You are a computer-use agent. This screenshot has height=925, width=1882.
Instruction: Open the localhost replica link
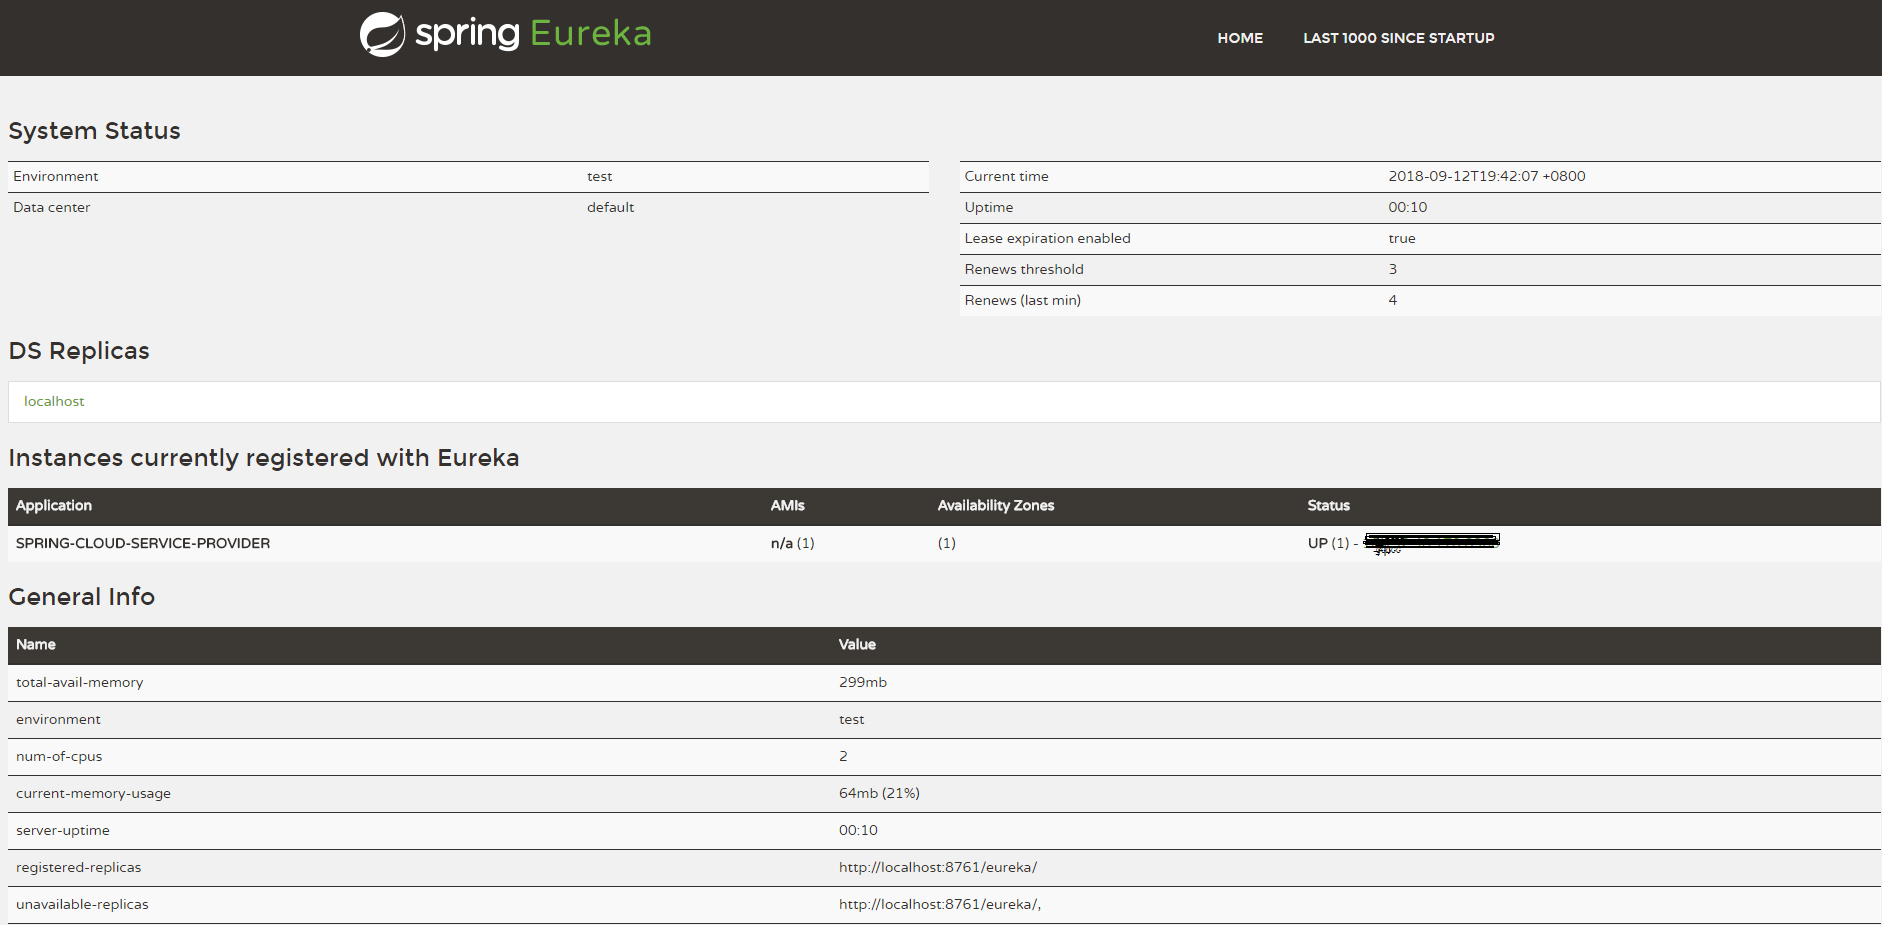[x=54, y=401]
